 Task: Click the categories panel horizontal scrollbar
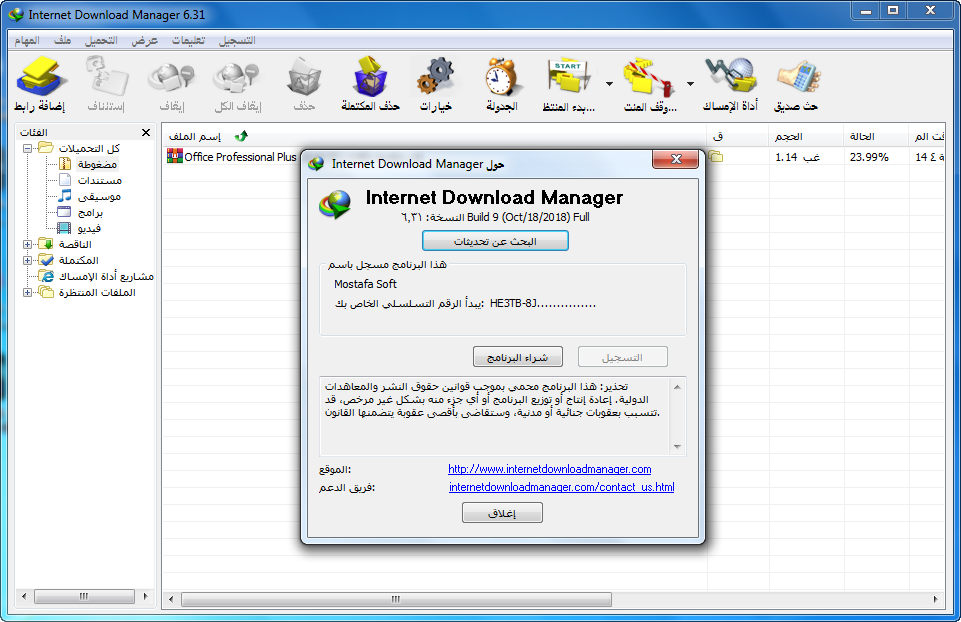(x=84, y=596)
